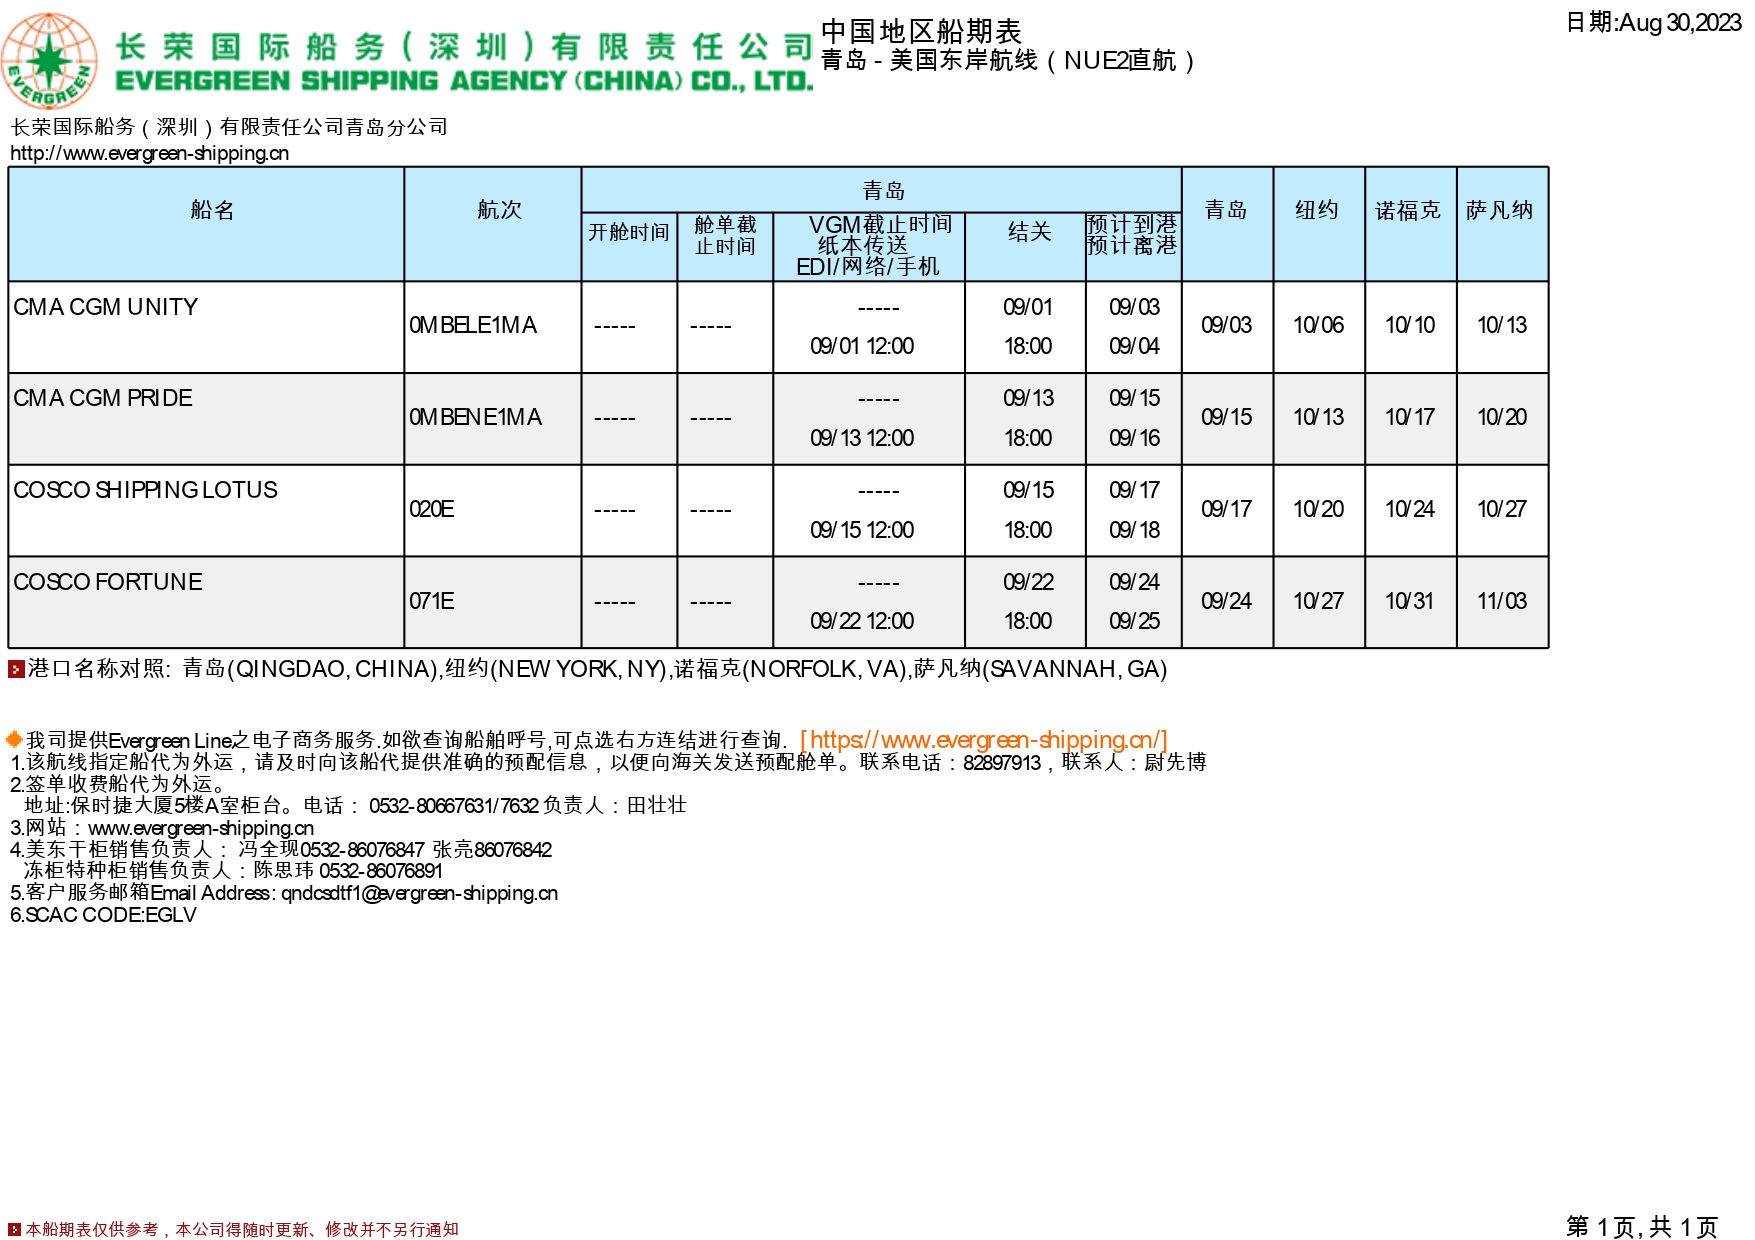Click the red bullet icon in footer disclaimer

coord(14,1229)
